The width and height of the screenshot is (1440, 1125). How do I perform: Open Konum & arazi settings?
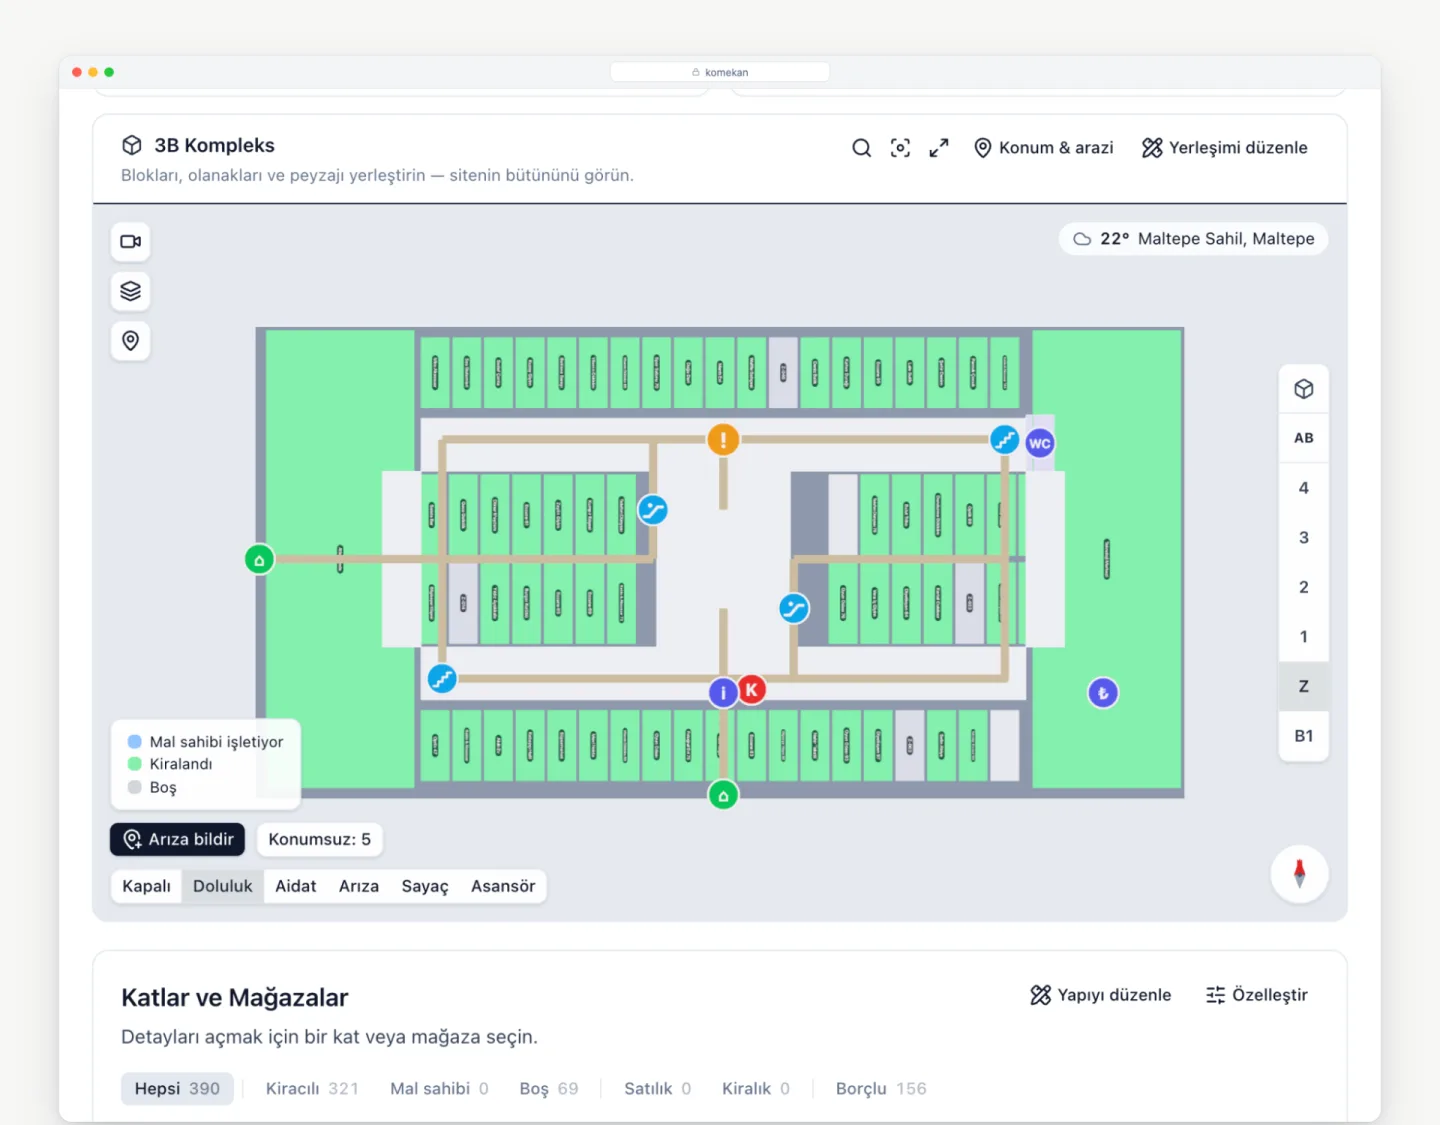coord(1044,148)
